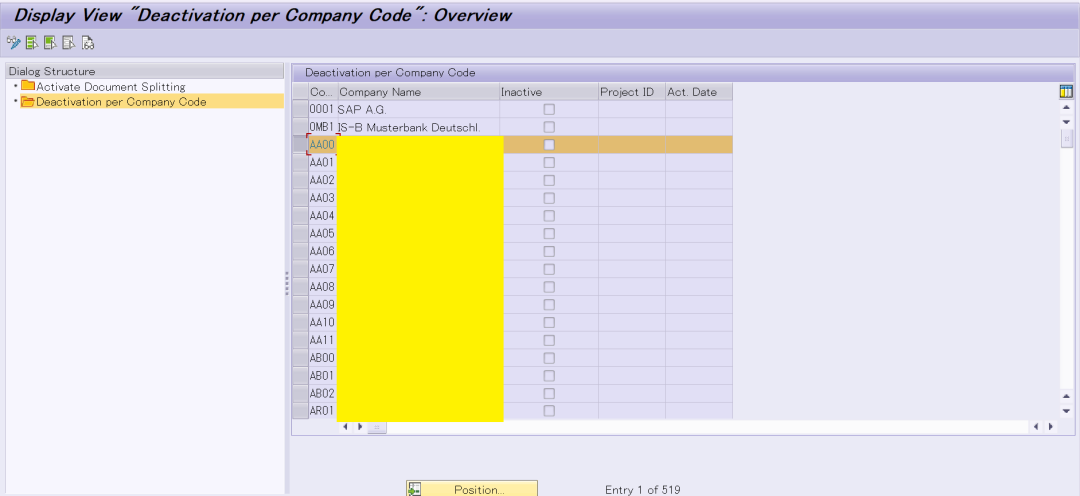The height and width of the screenshot is (496, 1080).
Task: Toggle Inactive checkbox for IS-B Musterbank
Action: point(549,127)
